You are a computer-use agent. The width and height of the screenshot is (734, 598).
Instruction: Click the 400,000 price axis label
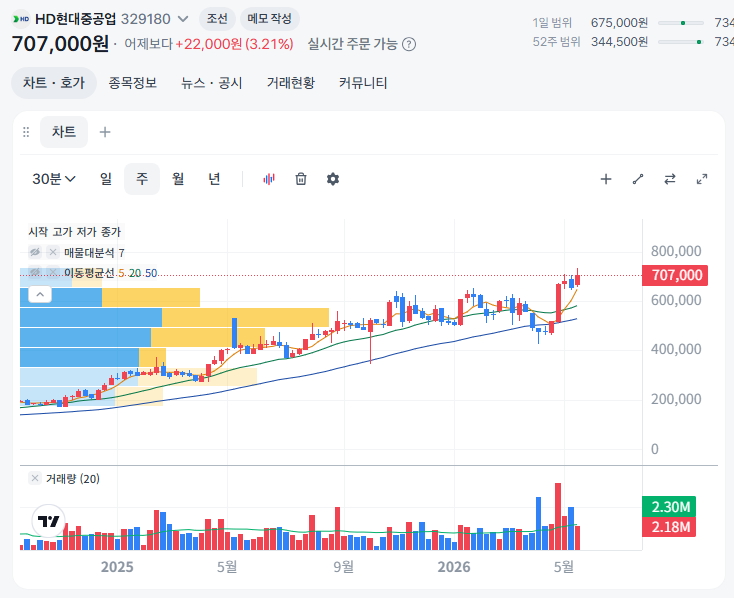tap(676, 349)
